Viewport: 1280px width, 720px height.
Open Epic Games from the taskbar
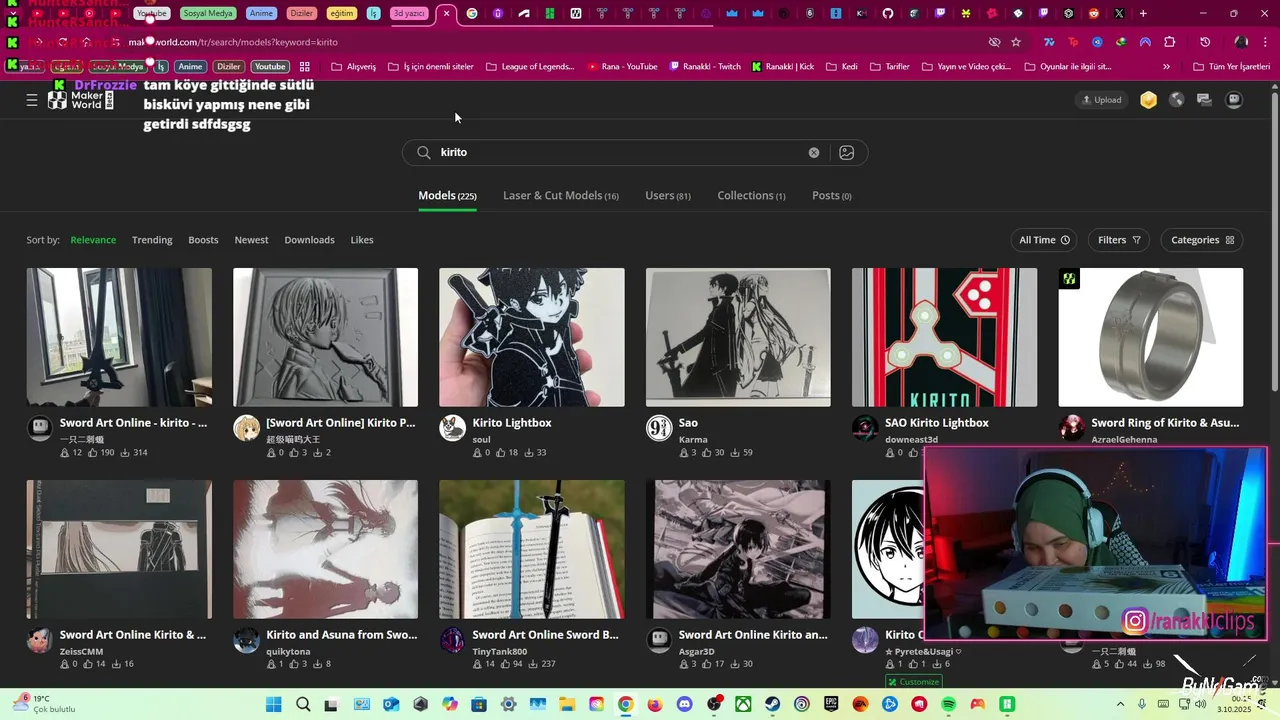coord(831,705)
